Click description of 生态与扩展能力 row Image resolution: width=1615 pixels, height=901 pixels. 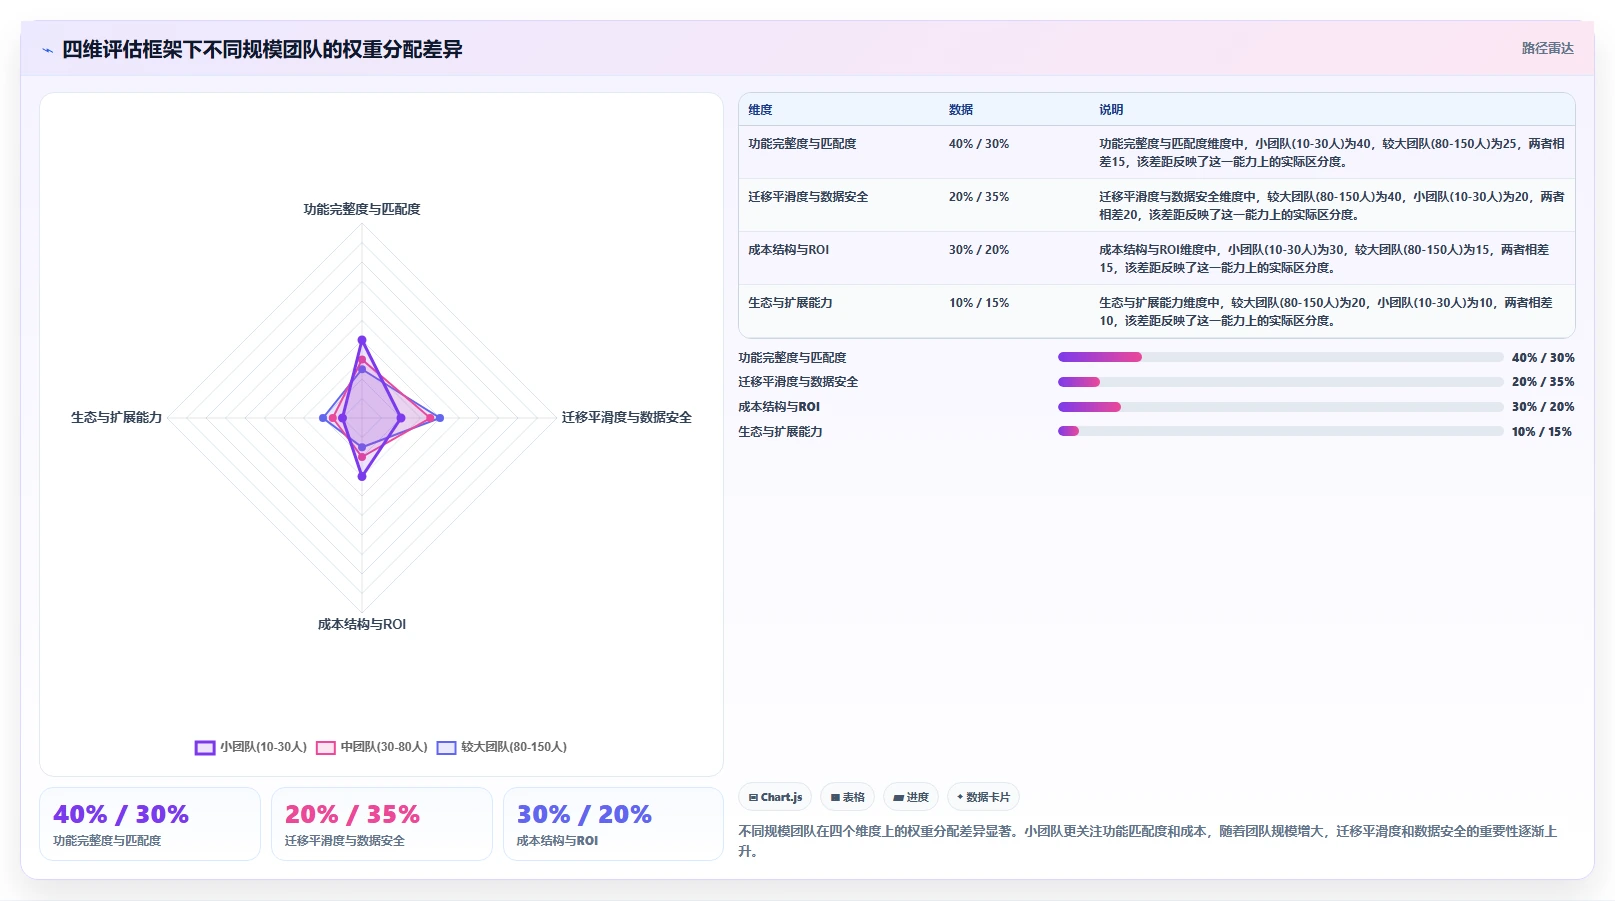coord(1326,312)
